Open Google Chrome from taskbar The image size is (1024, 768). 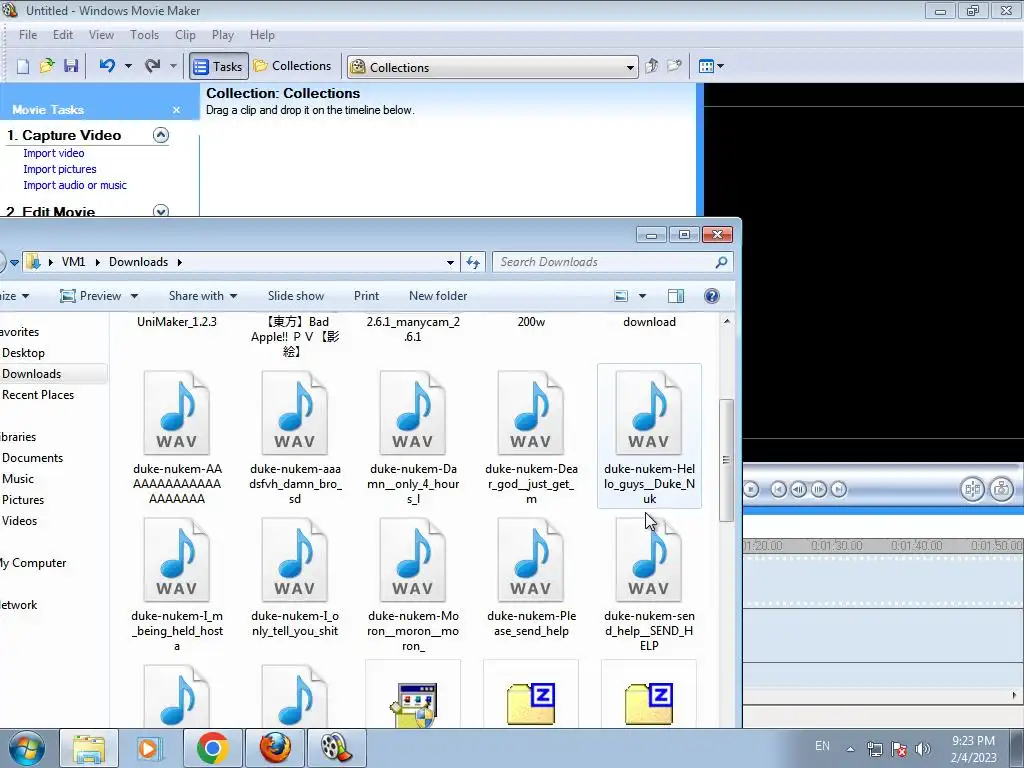pyautogui.click(x=212, y=748)
